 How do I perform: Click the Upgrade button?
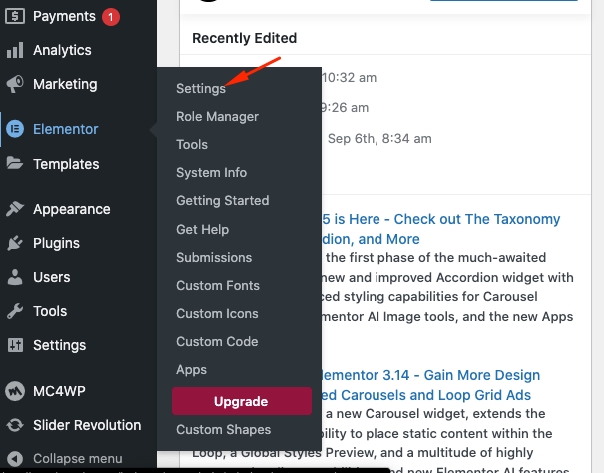tap(241, 401)
